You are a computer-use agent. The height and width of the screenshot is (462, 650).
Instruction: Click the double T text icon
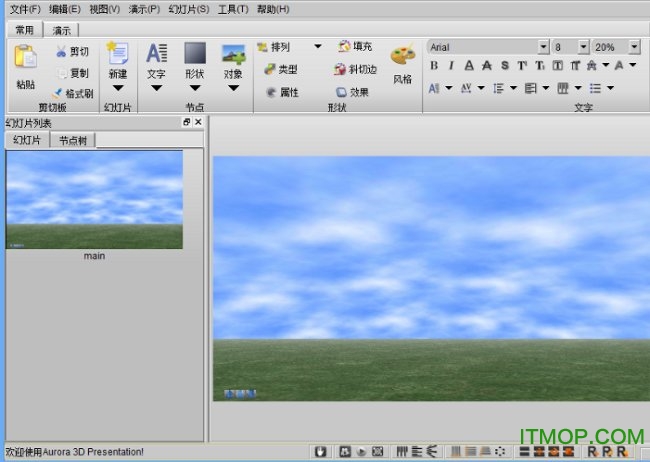tap(575, 66)
